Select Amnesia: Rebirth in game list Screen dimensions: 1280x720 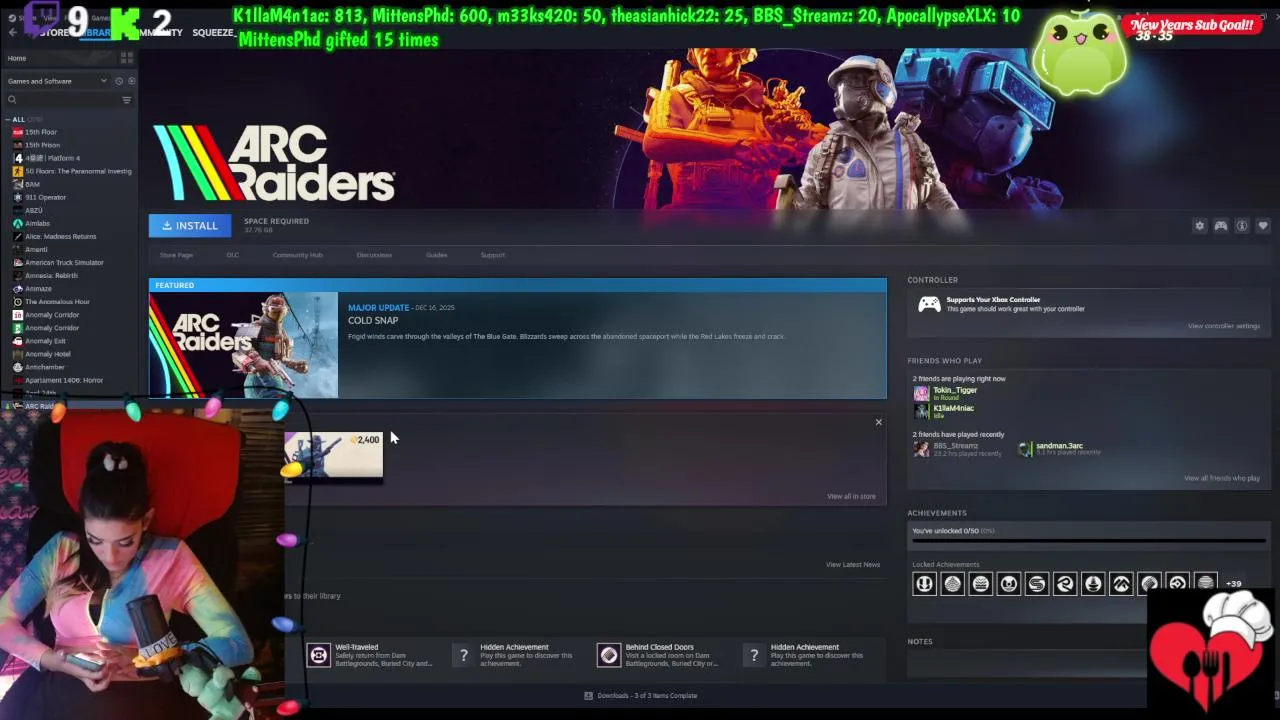(x=51, y=275)
